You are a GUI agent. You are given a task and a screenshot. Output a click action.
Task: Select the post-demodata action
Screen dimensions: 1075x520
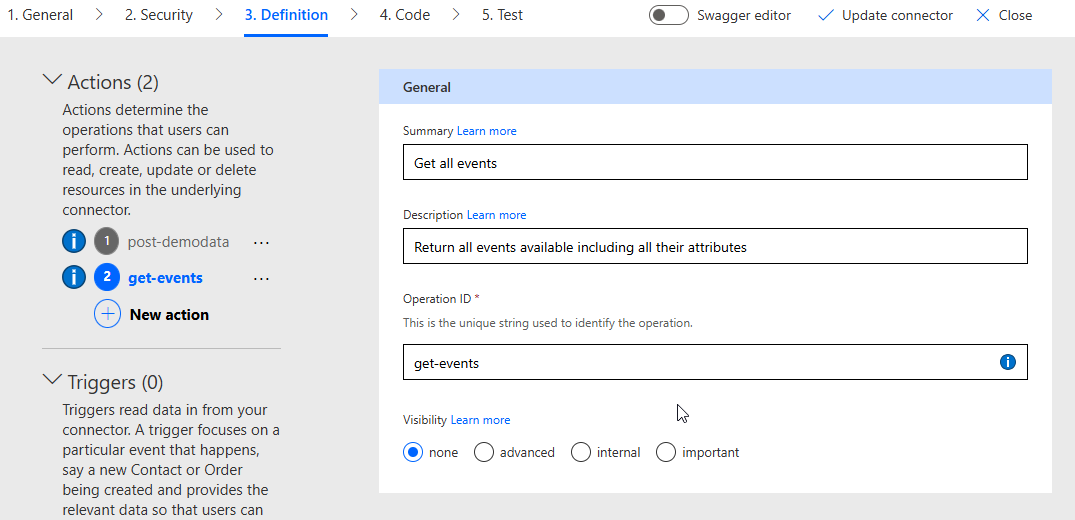tap(178, 241)
